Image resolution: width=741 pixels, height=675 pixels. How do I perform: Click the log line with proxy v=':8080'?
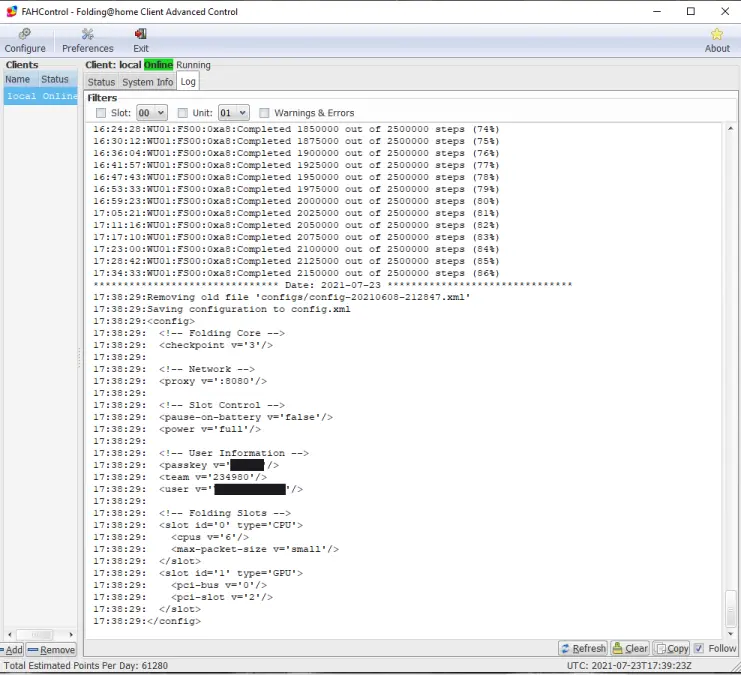(180, 381)
